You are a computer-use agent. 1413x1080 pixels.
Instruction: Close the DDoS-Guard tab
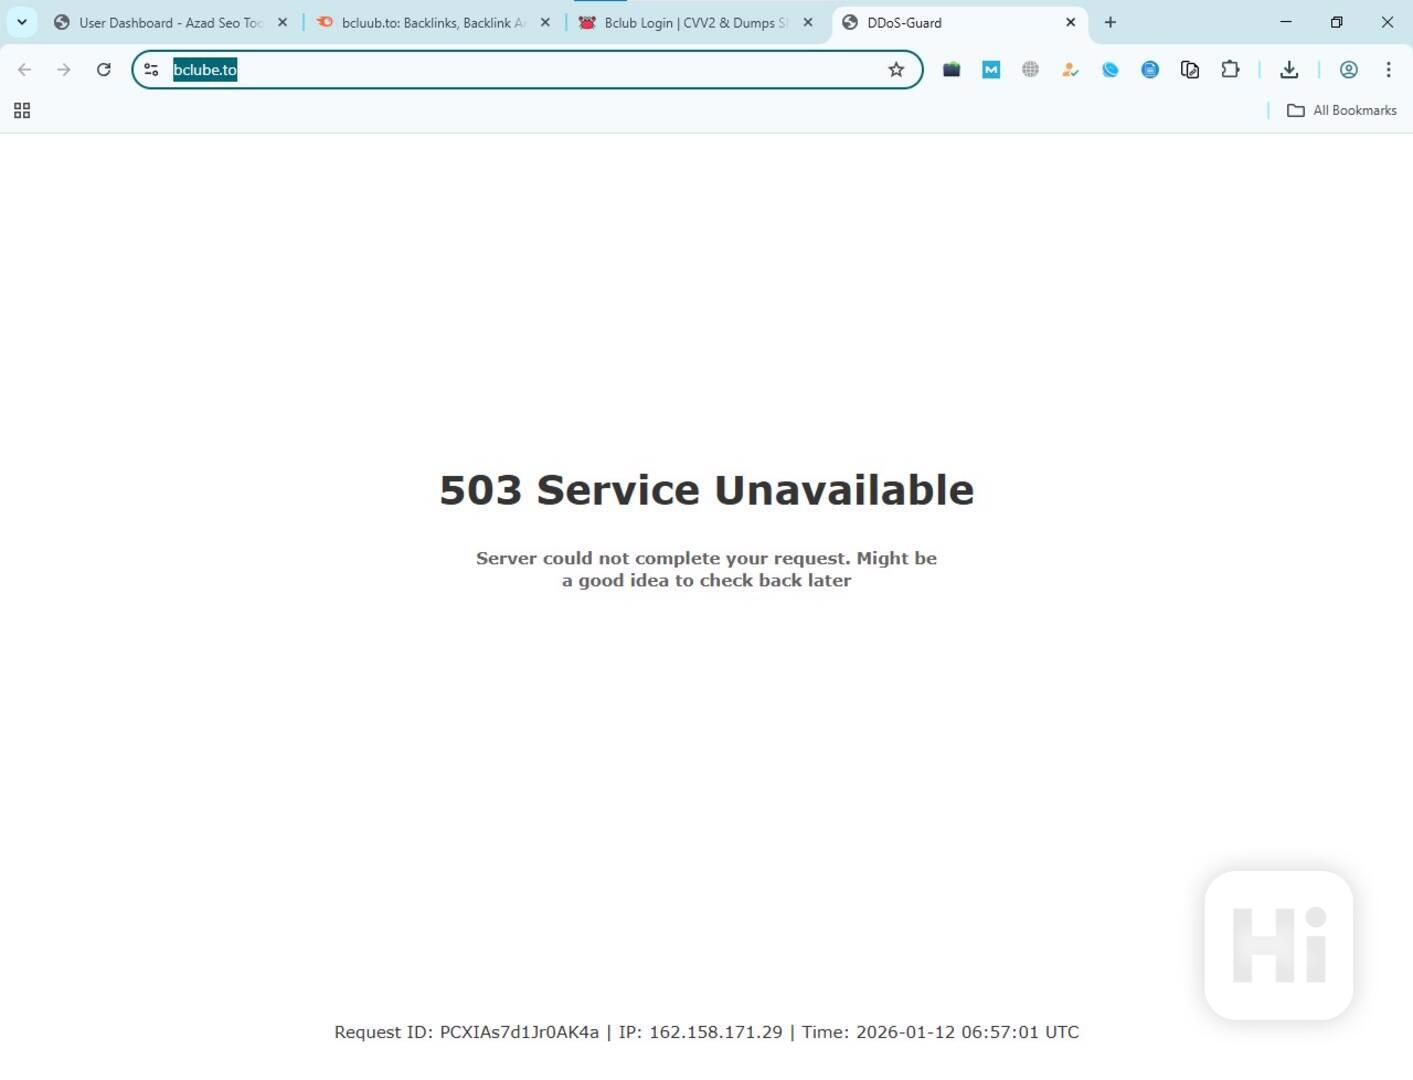point(1070,22)
